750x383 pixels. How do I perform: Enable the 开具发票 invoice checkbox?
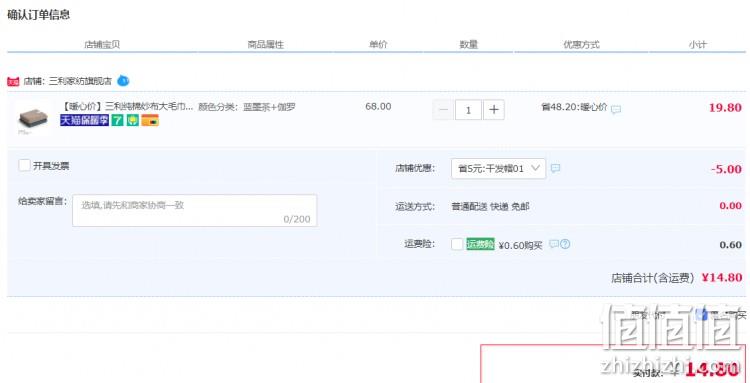pos(24,165)
